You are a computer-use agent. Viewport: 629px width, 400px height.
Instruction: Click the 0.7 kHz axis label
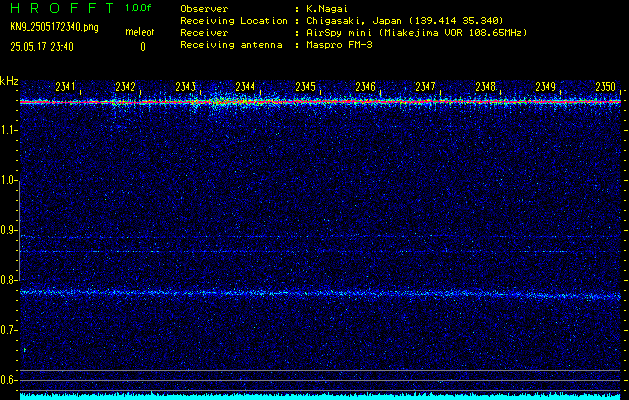(8, 330)
